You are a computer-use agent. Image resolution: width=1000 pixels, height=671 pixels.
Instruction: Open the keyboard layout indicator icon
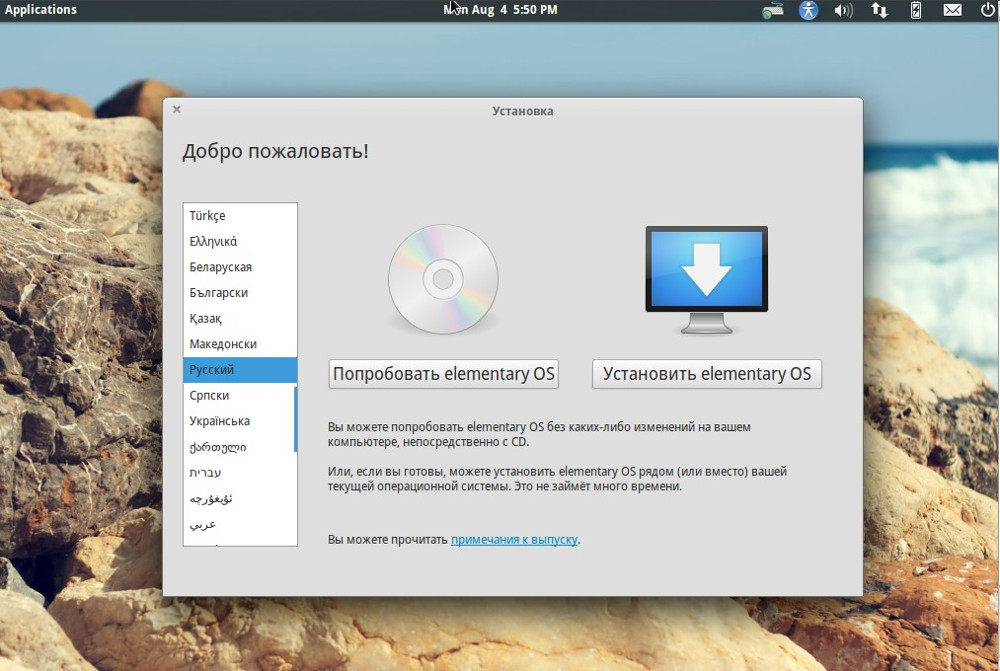[x=772, y=10]
